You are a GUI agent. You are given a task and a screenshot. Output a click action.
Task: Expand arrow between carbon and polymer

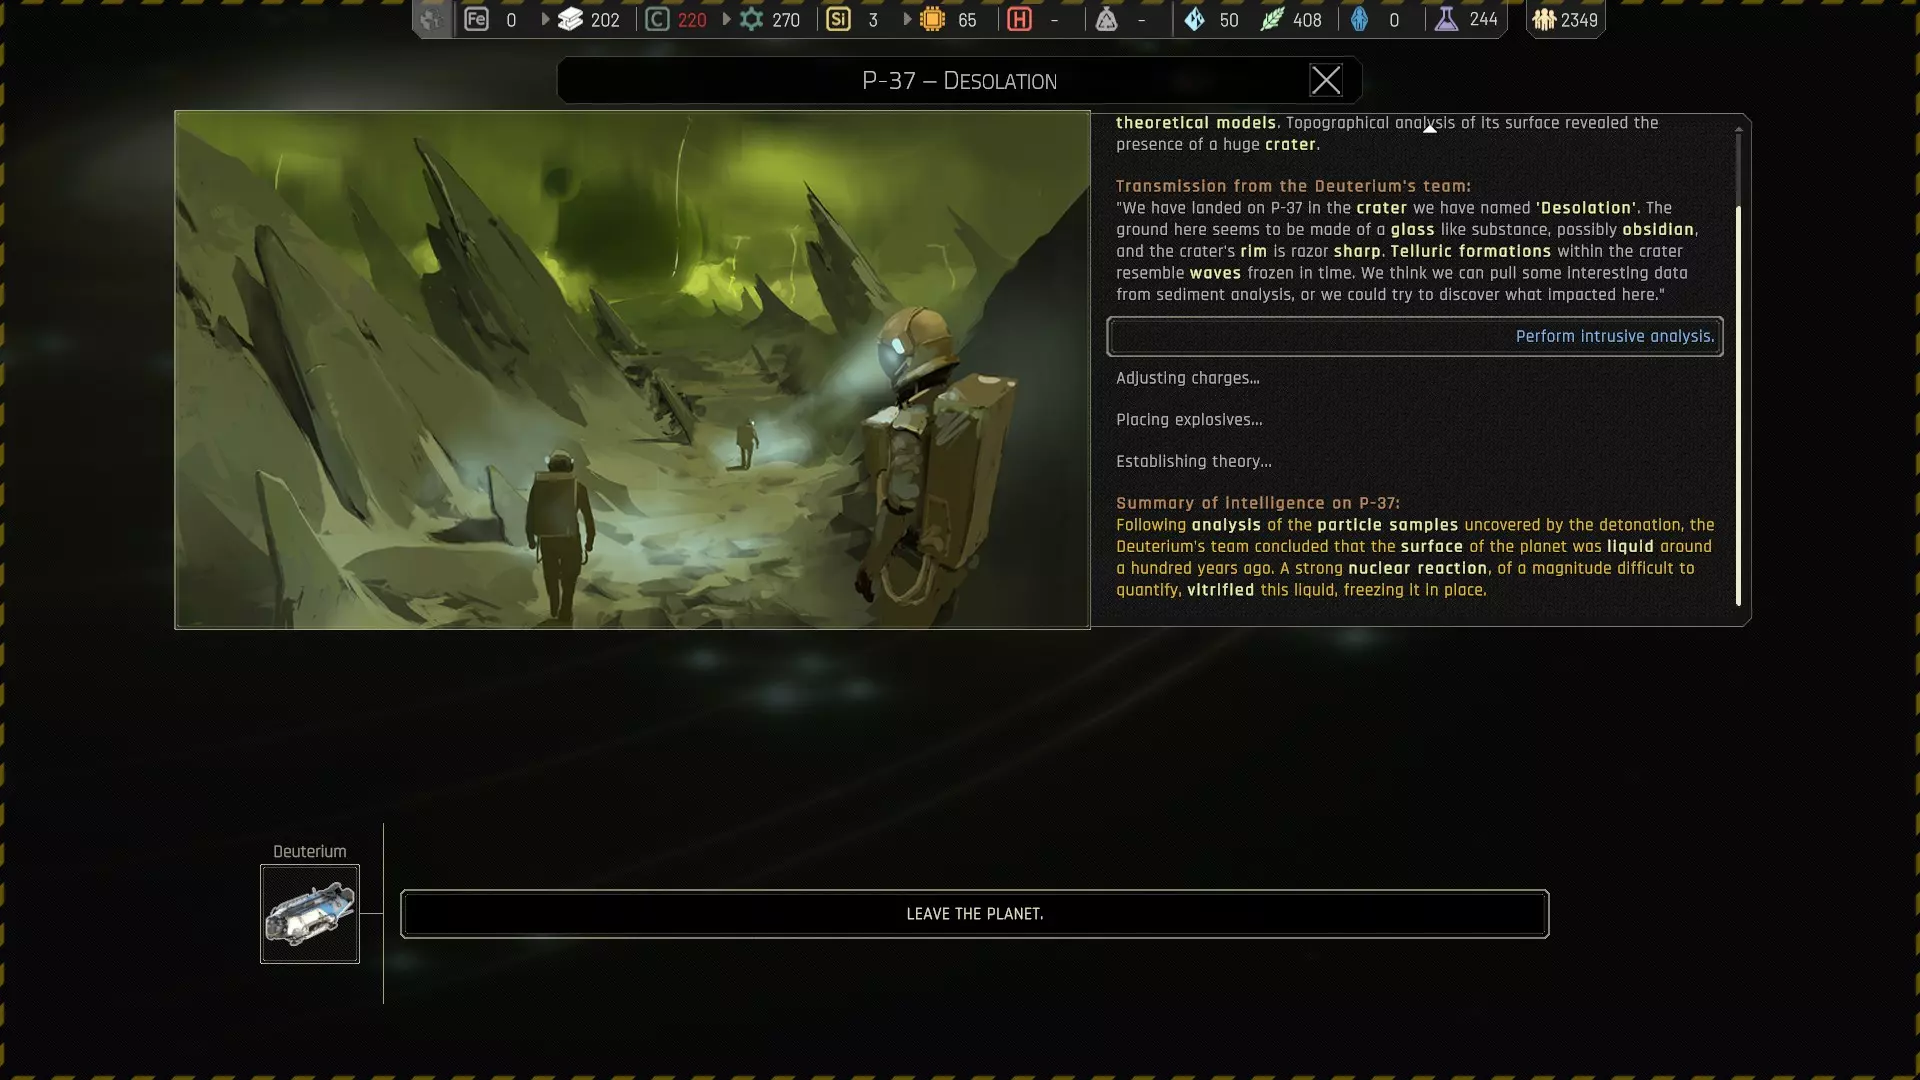tap(727, 19)
